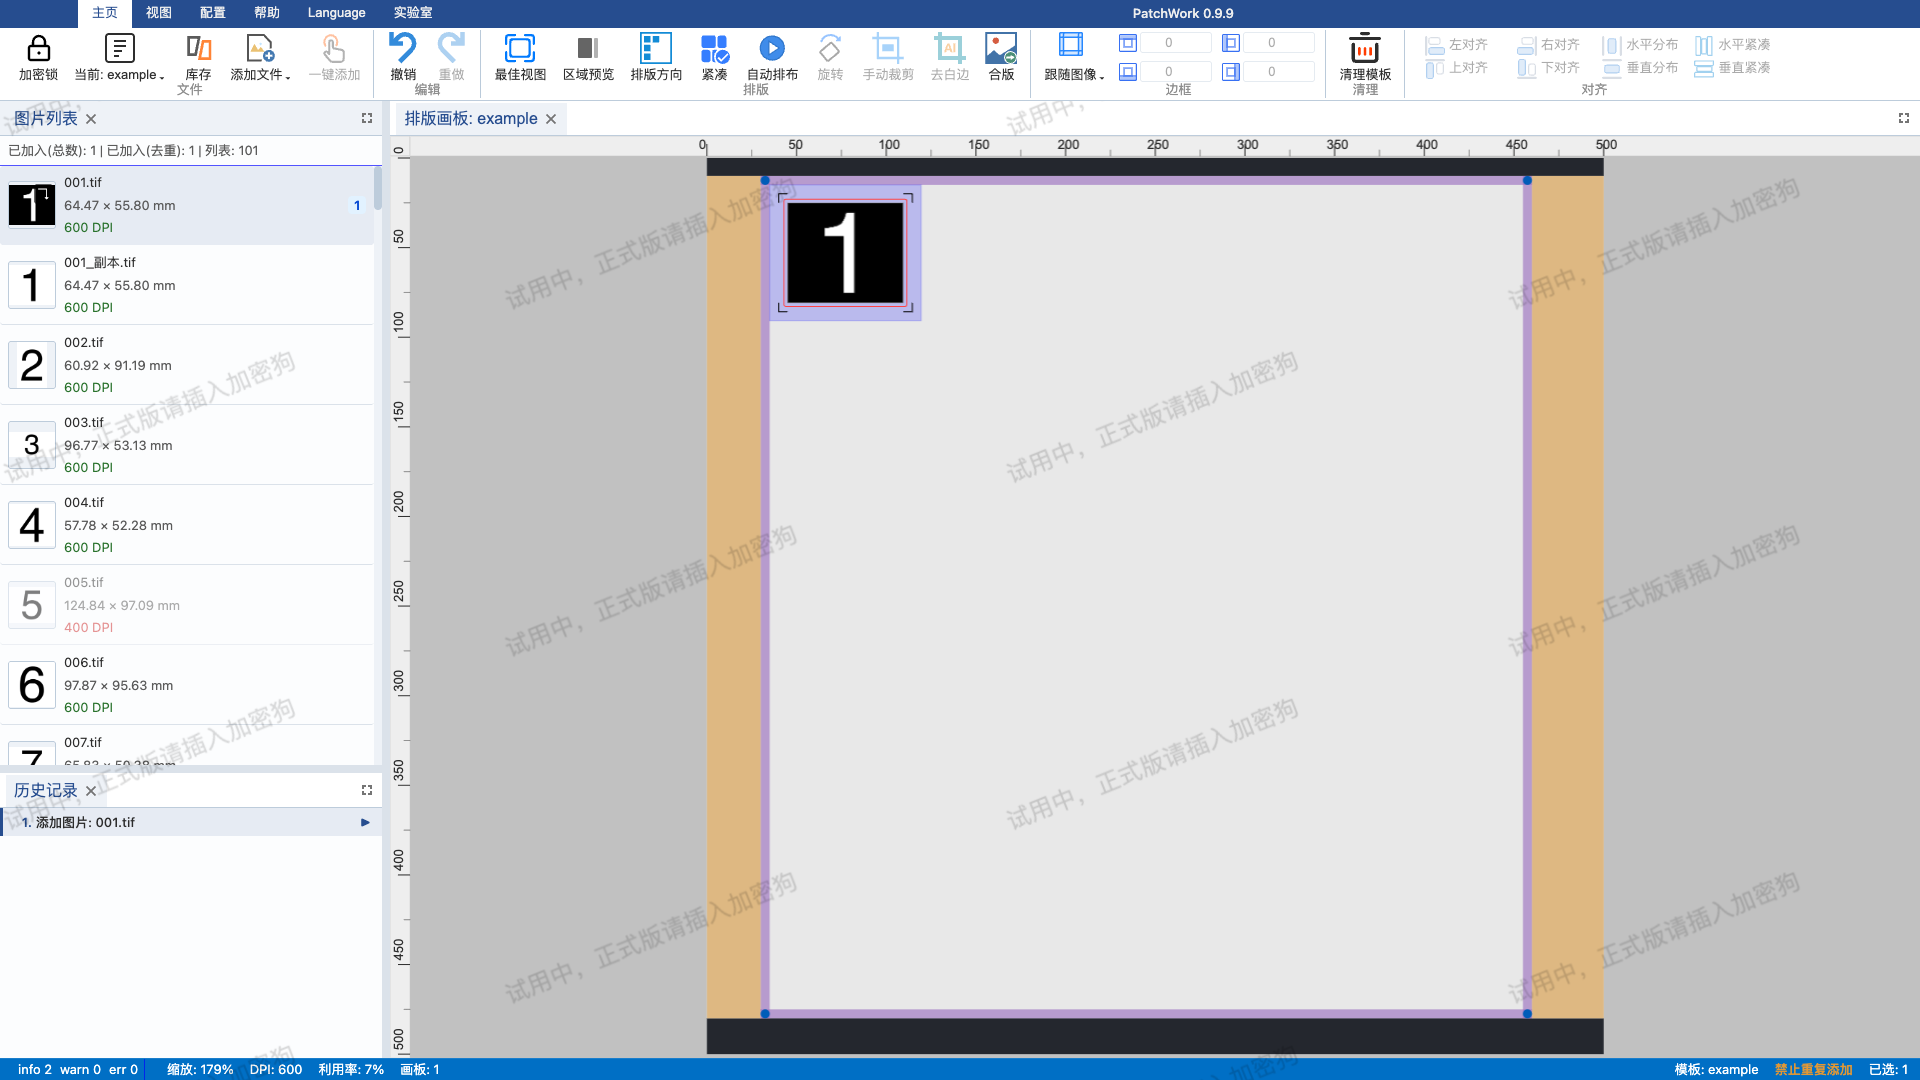Viewport: 1920px width, 1080px height.
Task: Apply 垂直分布 vertical distribution
Action: pos(1641,68)
